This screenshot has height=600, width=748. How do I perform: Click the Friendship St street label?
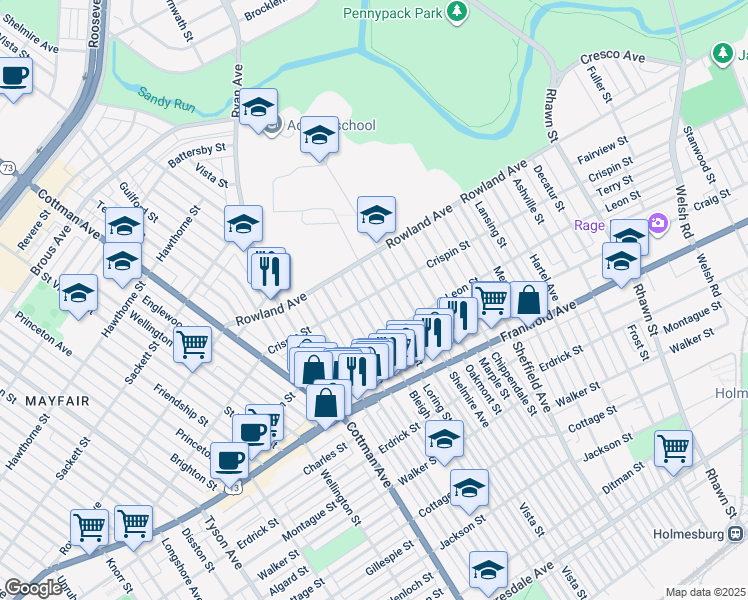180,404
